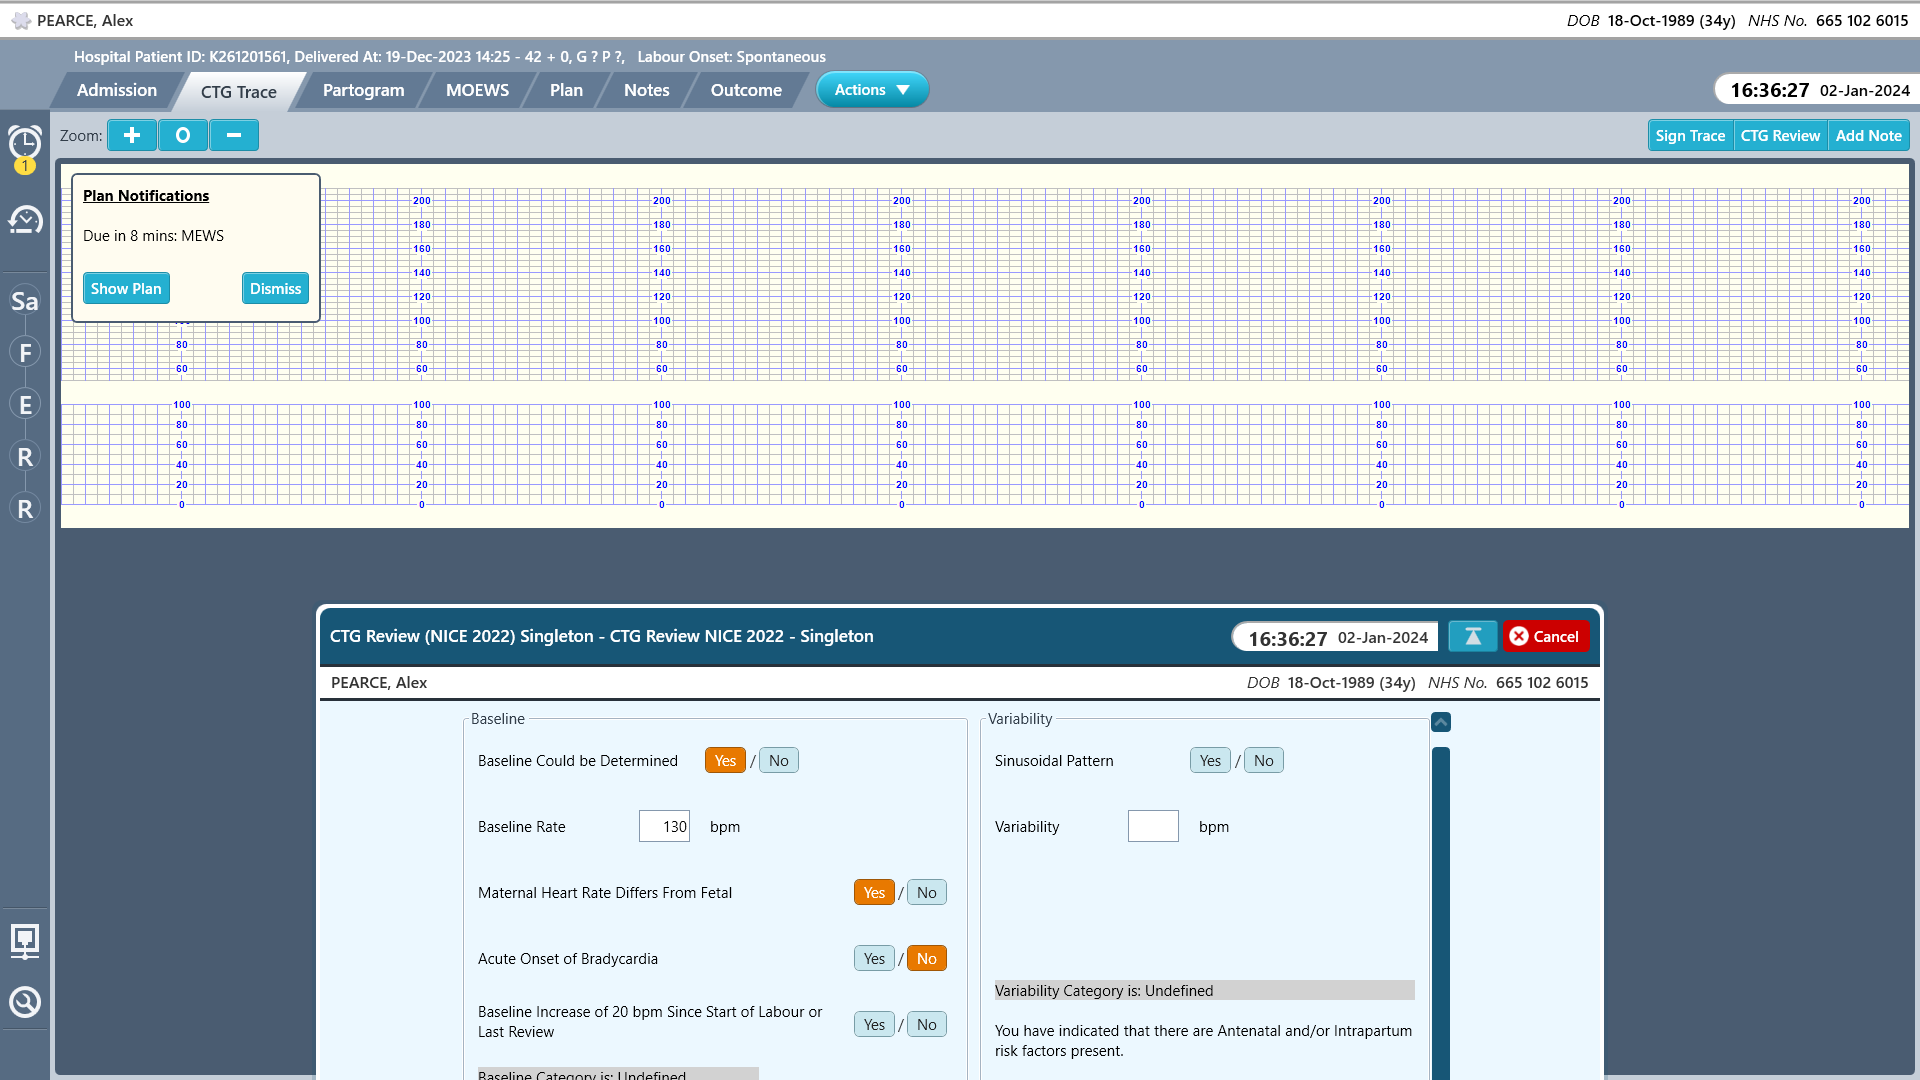Dismiss the plan notification
This screenshot has height=1080, width=1920.
[x=275, y=289]
